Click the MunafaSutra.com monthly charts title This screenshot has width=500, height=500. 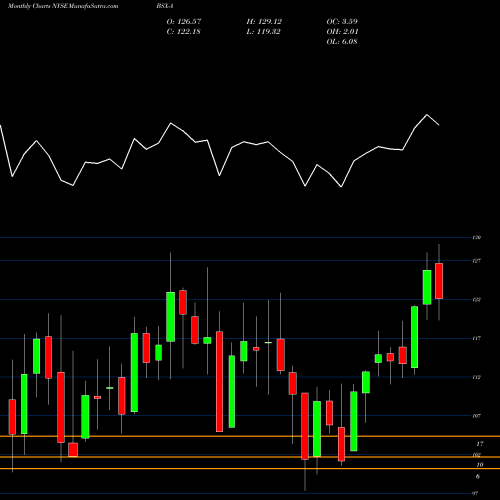coord(63,6)
